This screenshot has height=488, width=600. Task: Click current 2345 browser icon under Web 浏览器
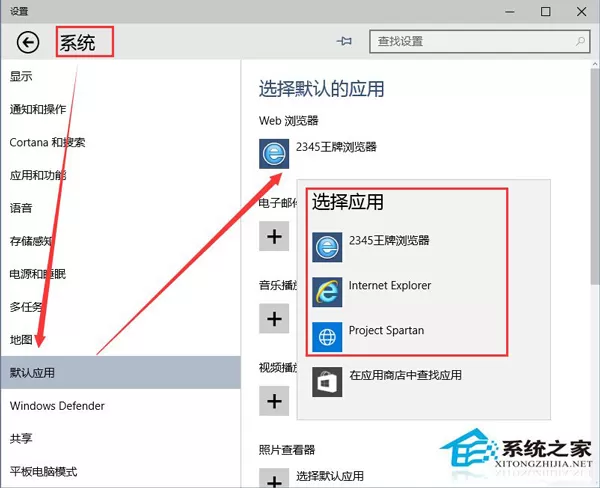point(274,154)
